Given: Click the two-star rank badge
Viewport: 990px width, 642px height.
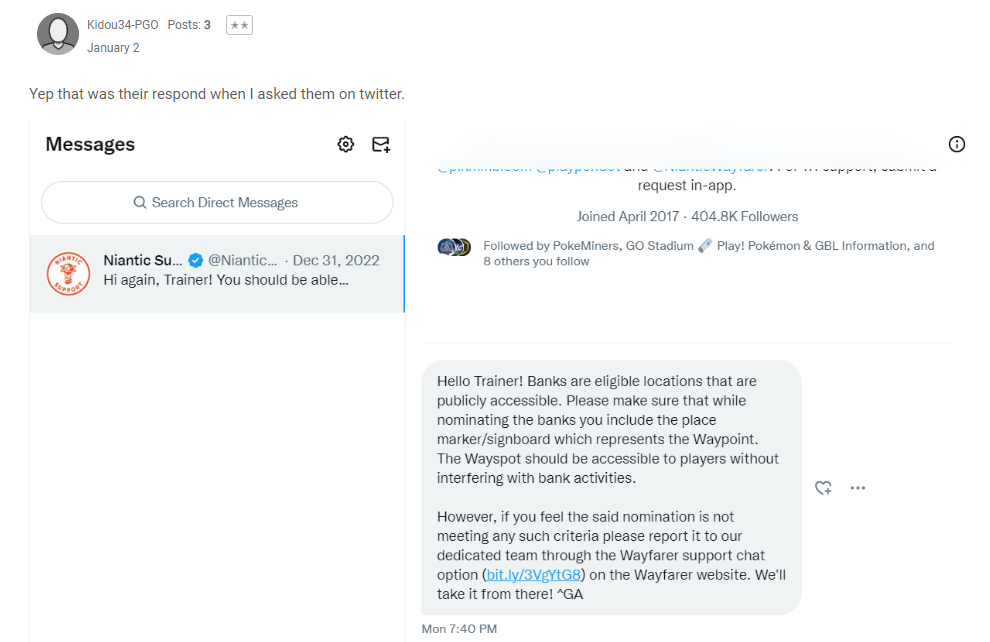Looking at the screenshot, I should [x=239, y=25].
